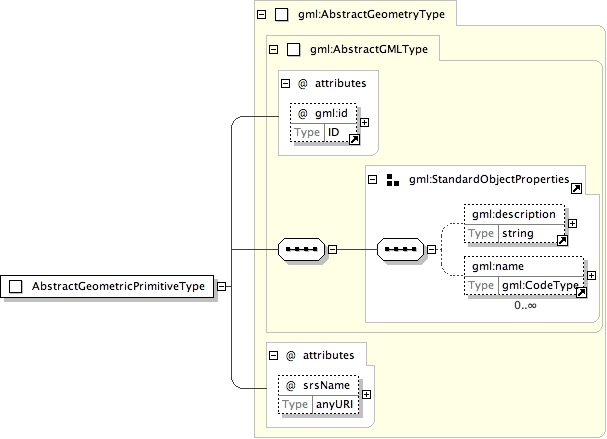
Task: Collapse the lower attributes group of AbstractGeometryType
Action: click(x=274, y=355)
